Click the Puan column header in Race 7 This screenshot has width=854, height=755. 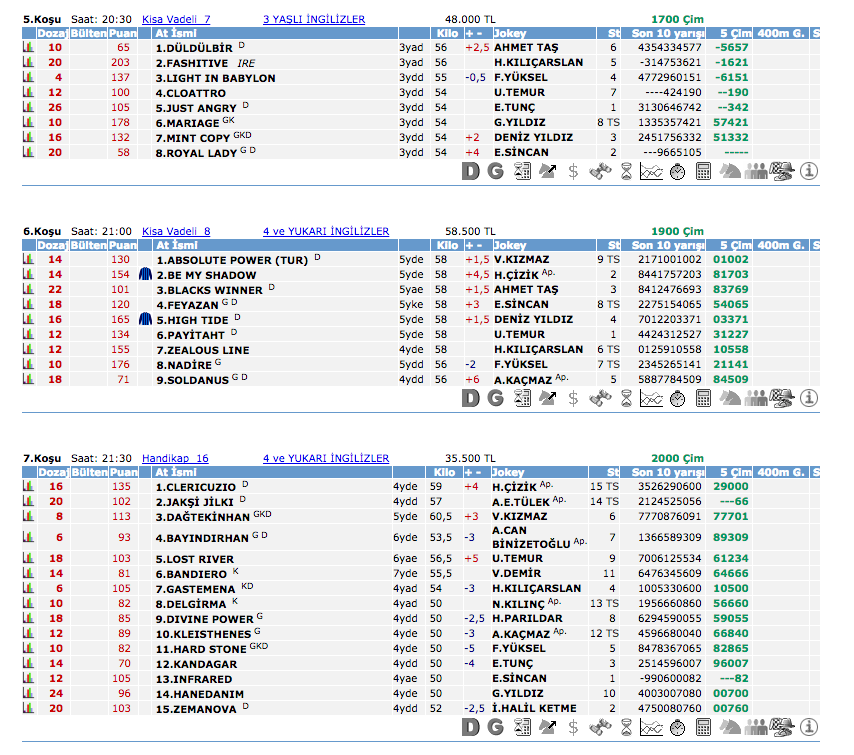[x=122, y=472]
